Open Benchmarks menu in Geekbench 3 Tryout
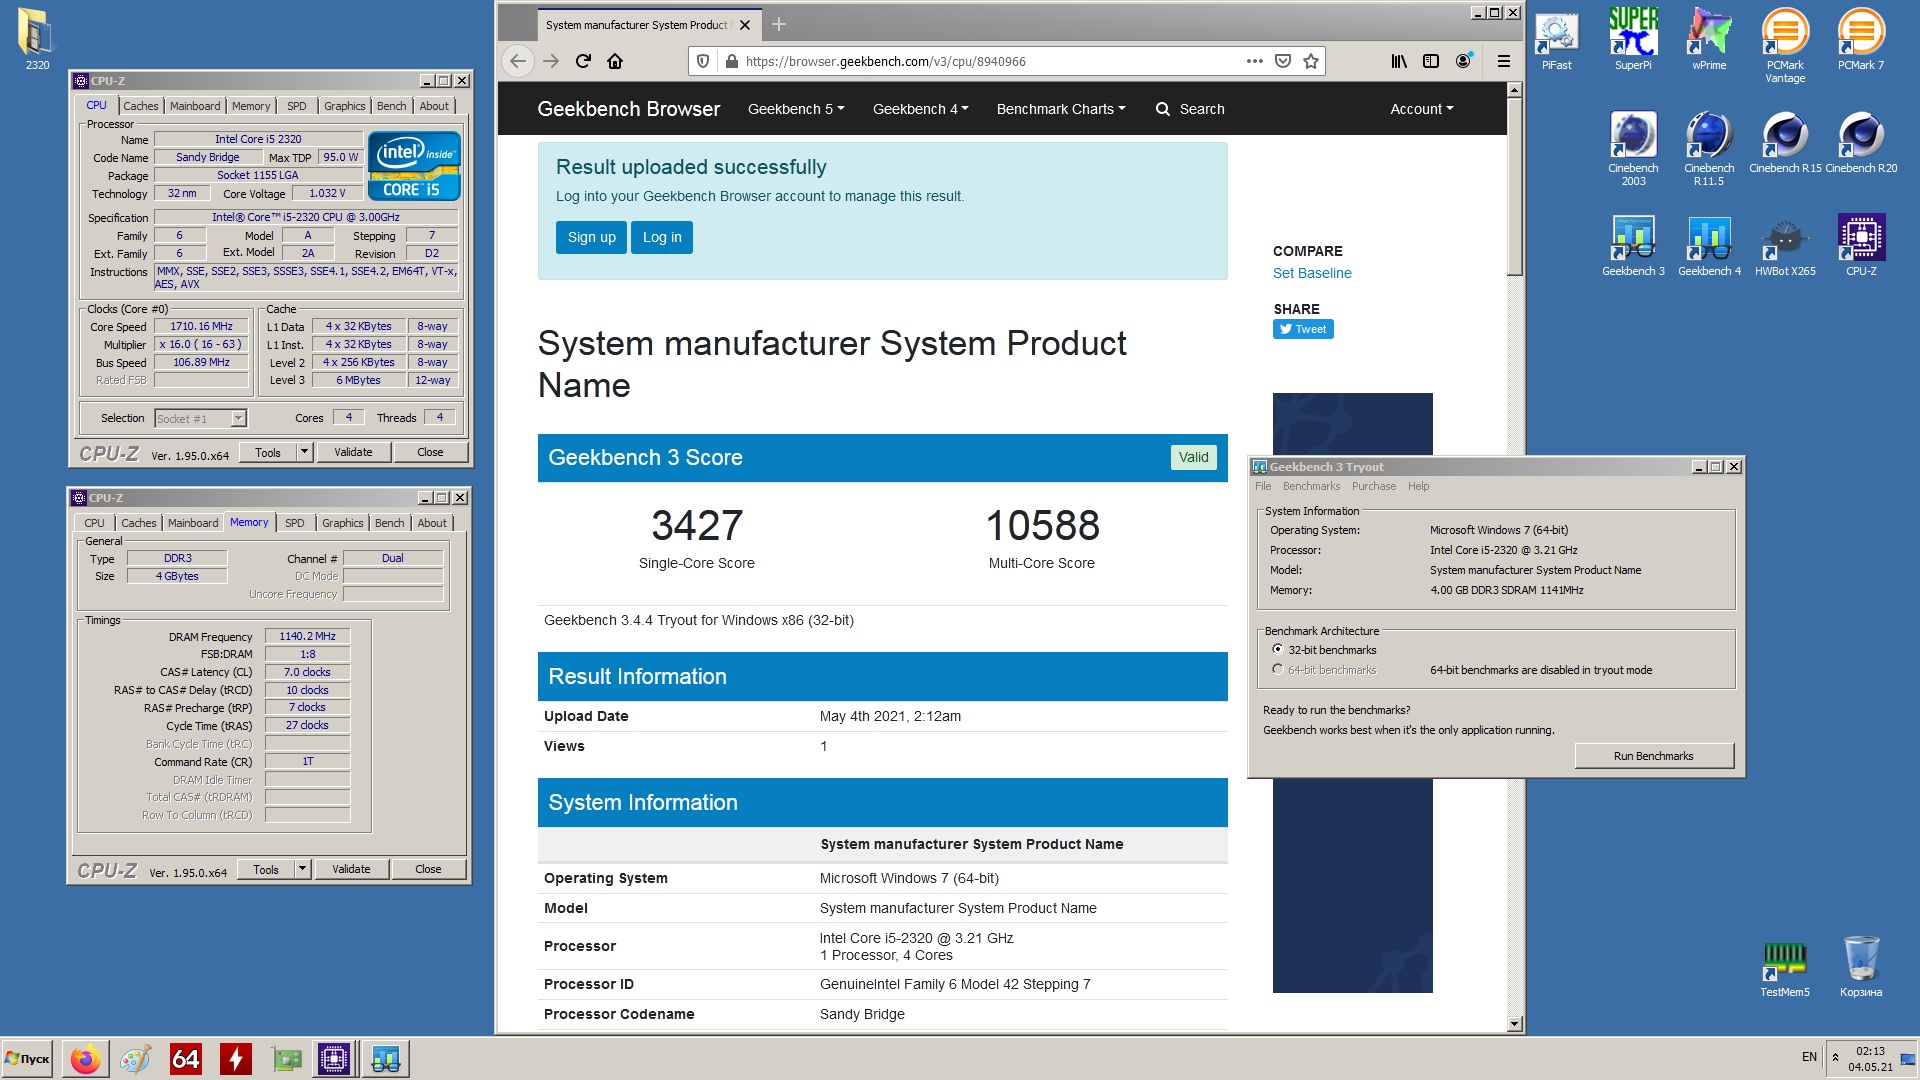 pyautogui.click(x=1311, y=486)
